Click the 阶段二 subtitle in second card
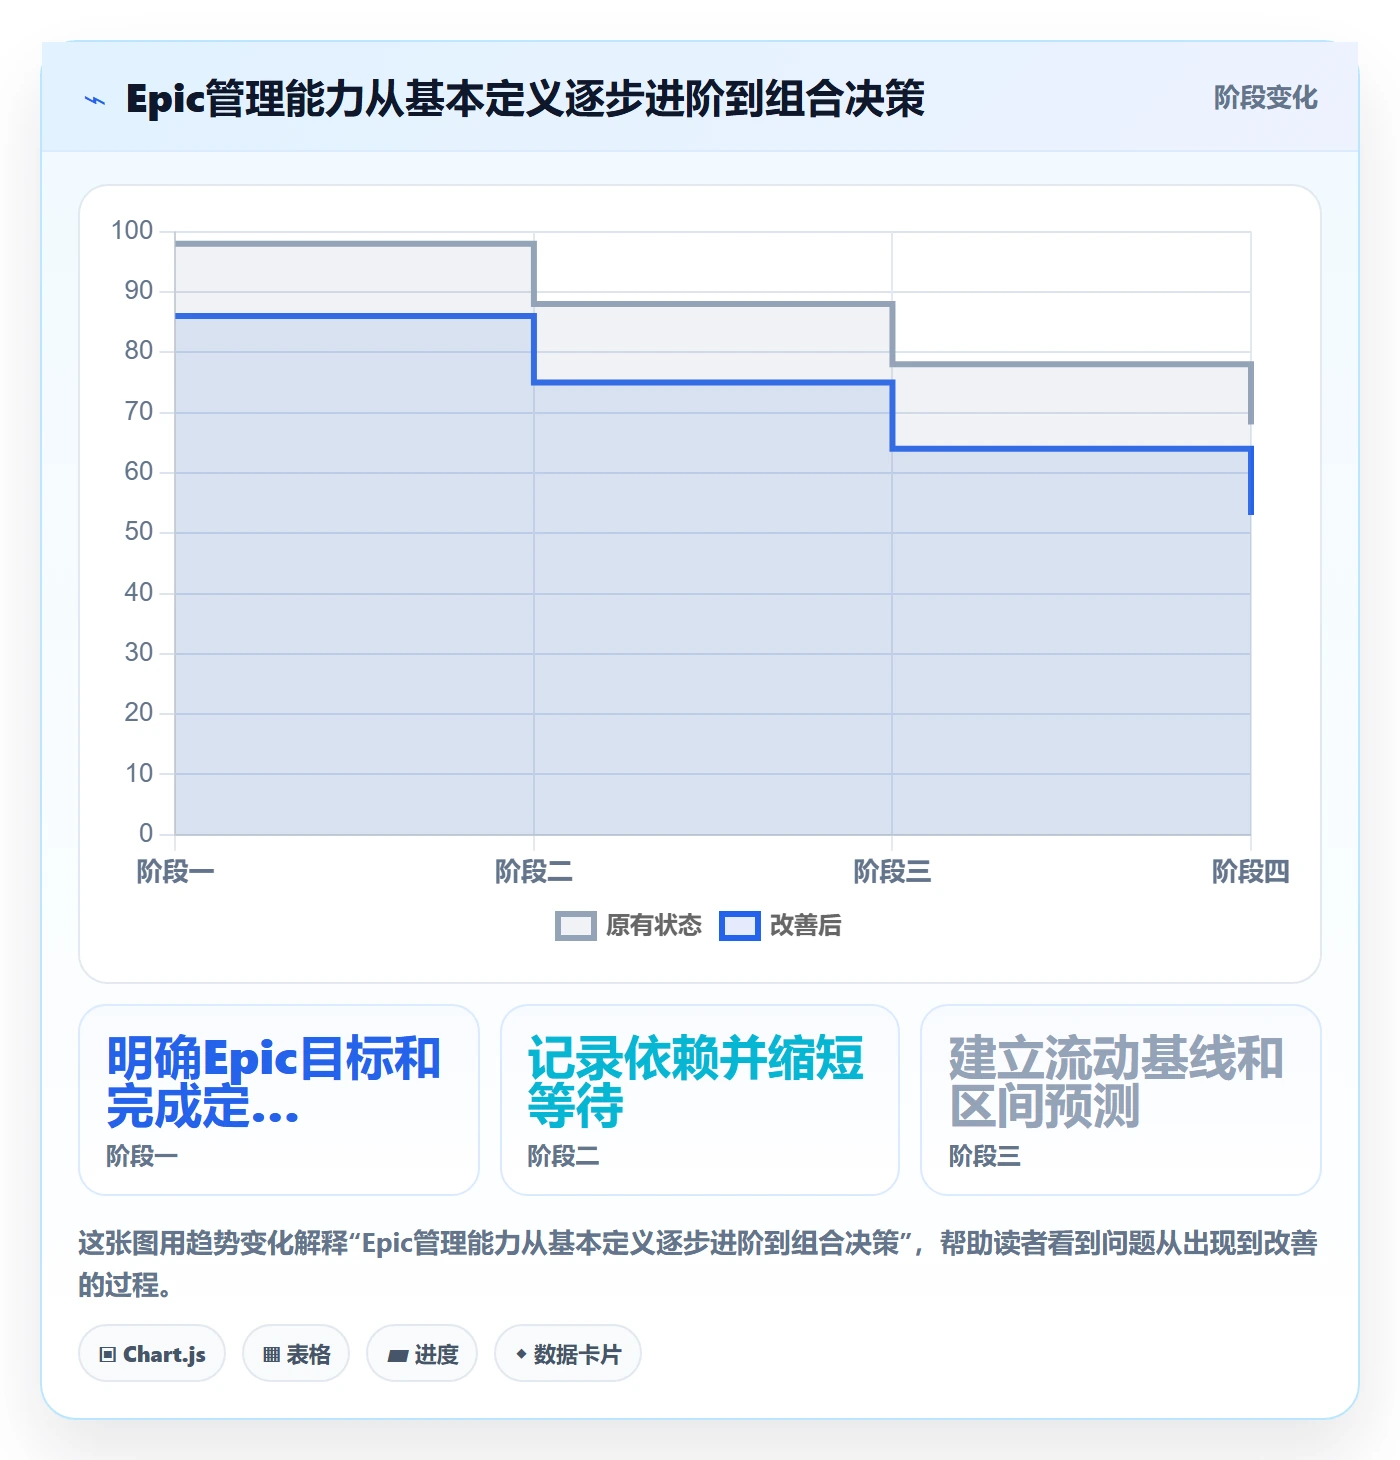Viewport: 1400px width, 1460px height. click(x=564, y=1157)
